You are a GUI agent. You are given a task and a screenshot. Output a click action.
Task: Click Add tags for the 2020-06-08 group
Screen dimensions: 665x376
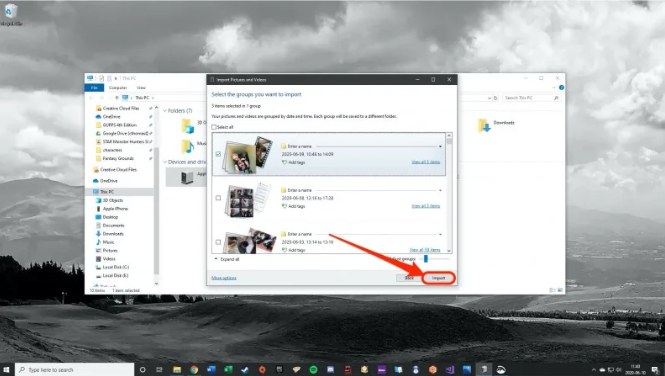293,206
